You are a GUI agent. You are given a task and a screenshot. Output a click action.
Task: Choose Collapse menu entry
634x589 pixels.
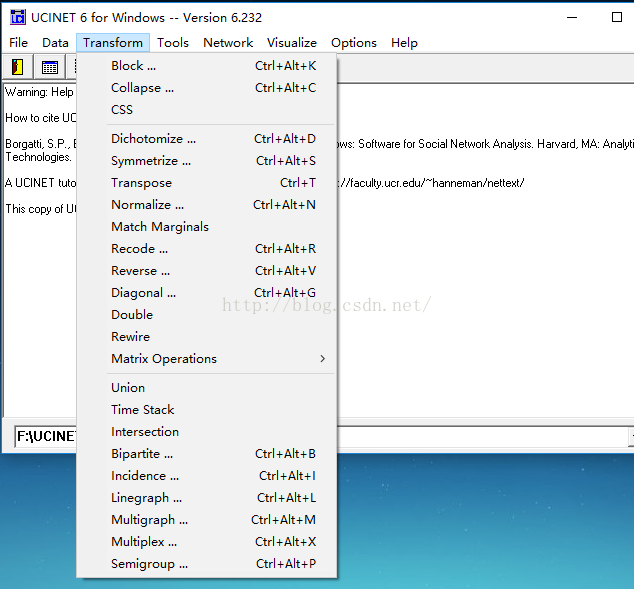206,88
